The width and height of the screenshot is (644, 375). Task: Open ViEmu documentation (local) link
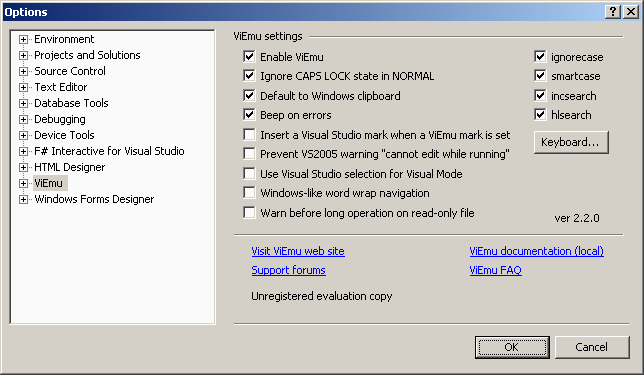click(x=536, y=251)
